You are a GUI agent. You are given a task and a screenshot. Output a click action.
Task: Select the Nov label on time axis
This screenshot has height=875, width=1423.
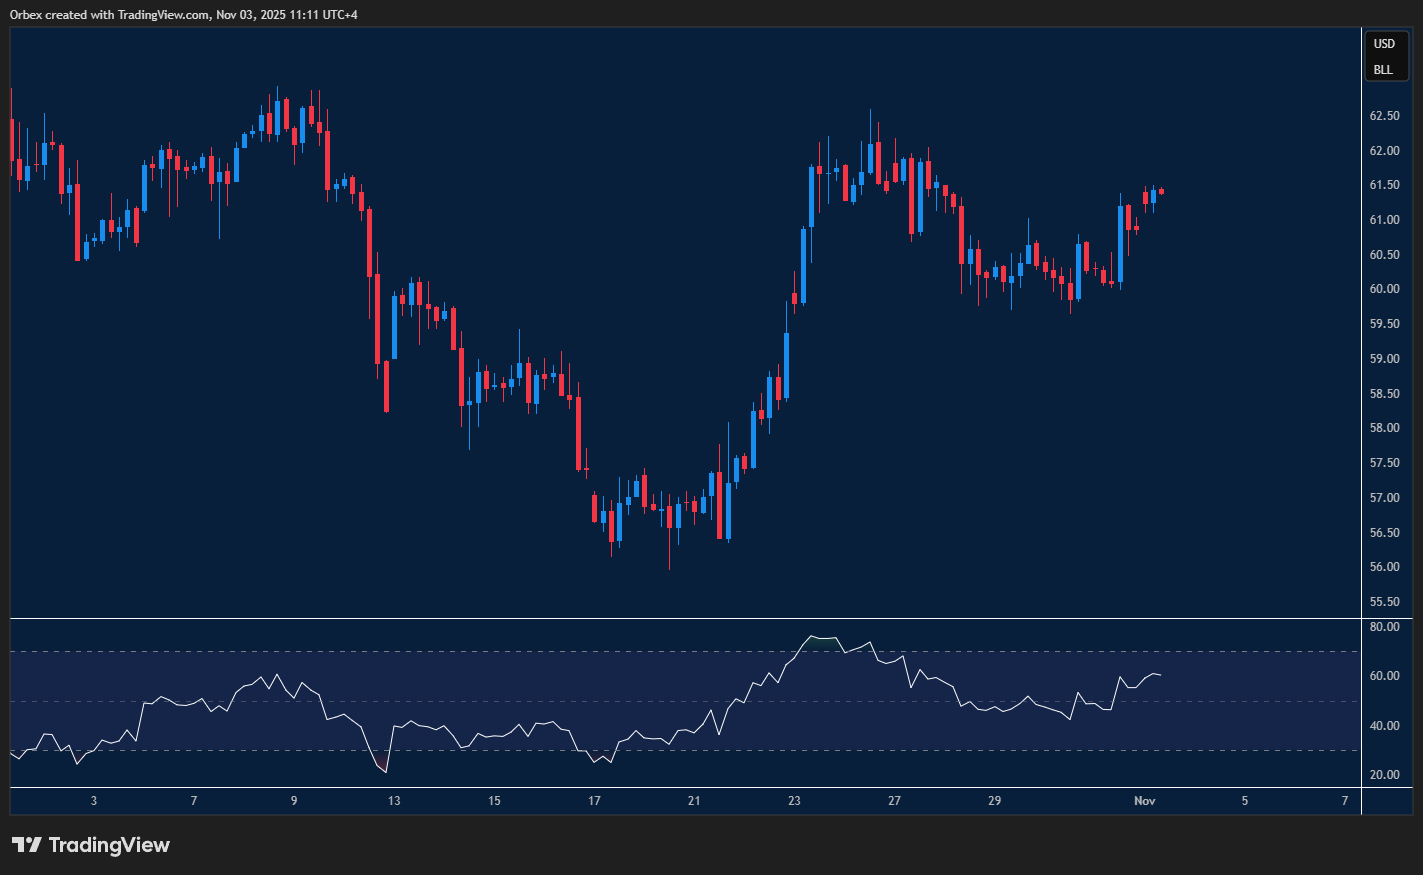pos(1144,801)
